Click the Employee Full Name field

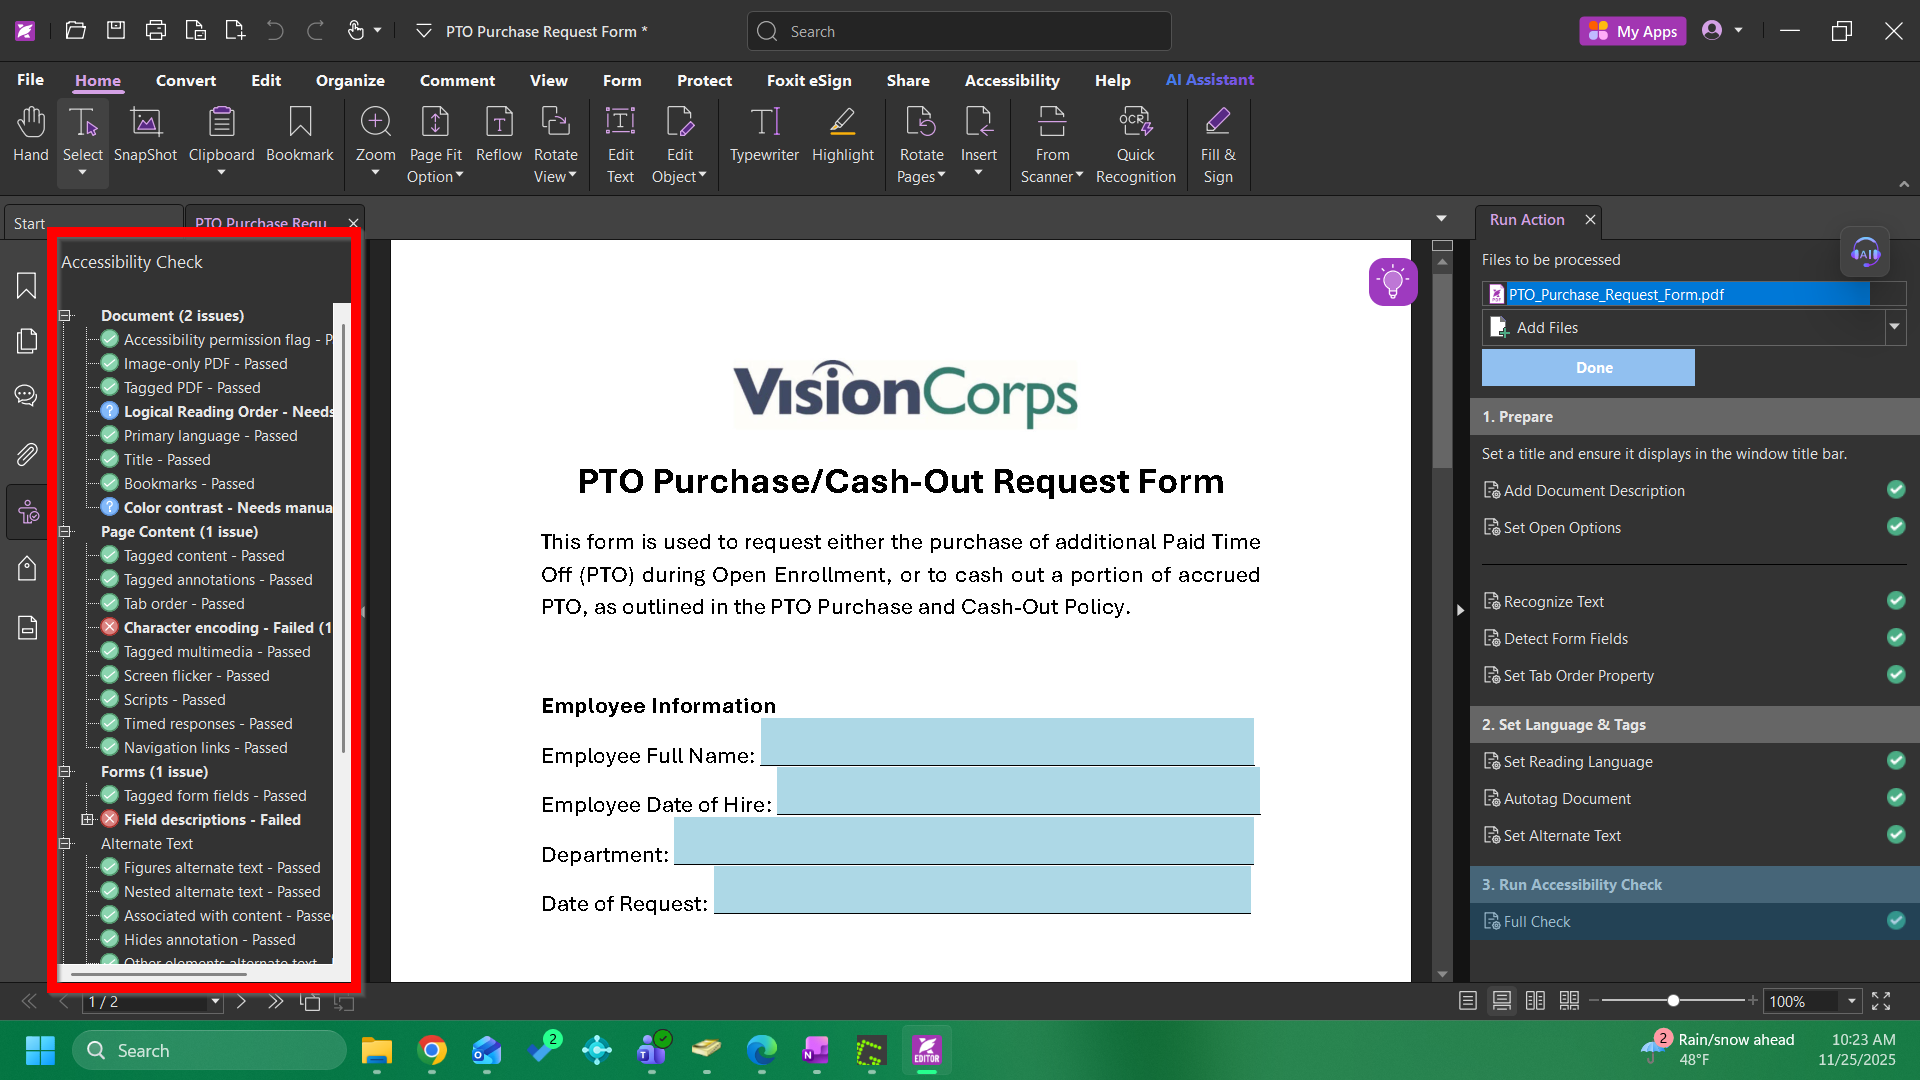coord(1007,742)
